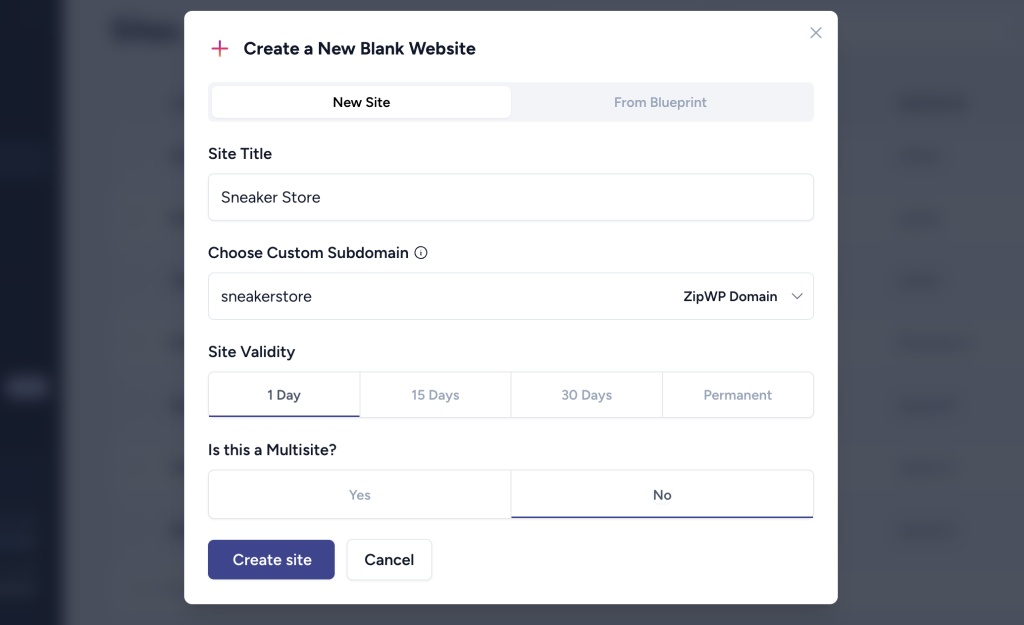Select 1 Day site validity
The height and width of the screenshot is (625, 1024).
click(284, 395)
